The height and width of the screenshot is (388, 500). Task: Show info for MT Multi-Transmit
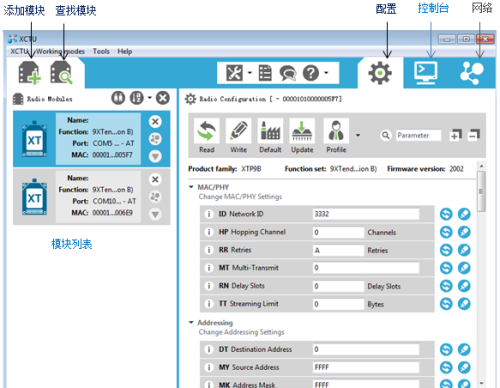(x=209, y=268)
